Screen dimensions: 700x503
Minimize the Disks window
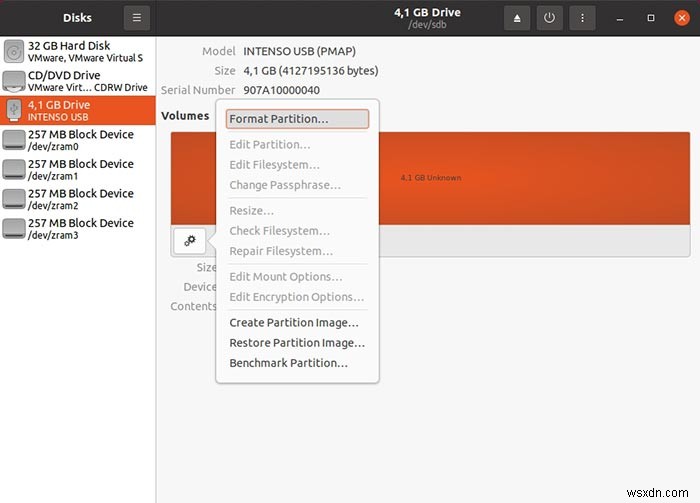[620, 18]
